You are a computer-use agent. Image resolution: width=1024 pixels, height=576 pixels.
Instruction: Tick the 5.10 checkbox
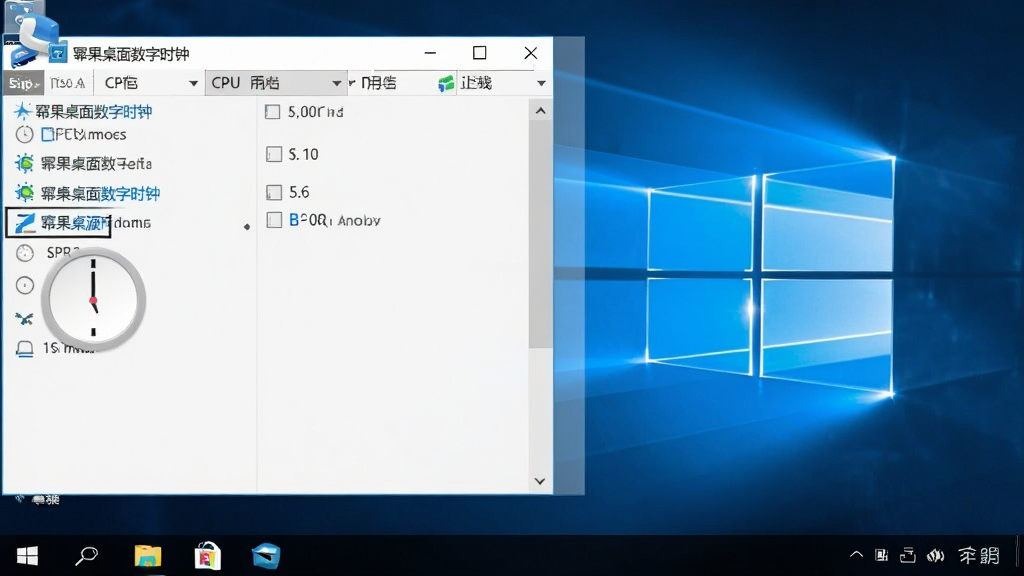tap(274, 154)
